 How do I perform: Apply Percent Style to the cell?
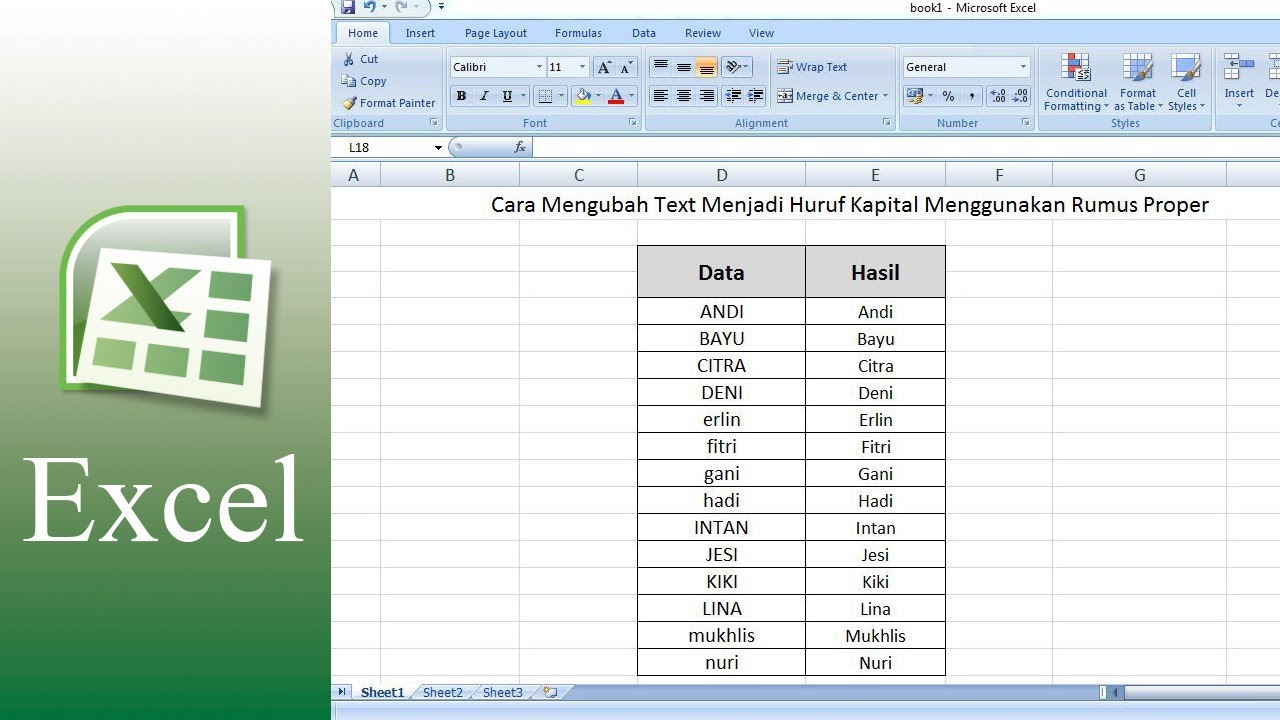click(x=948, y=96)
